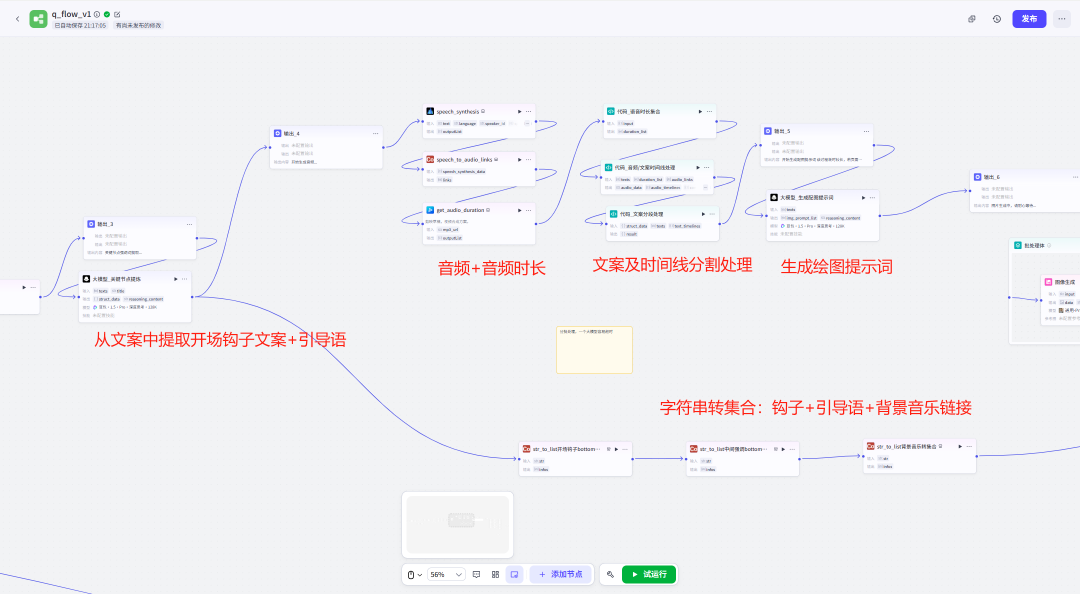
Task: Click the blue 发布 publish button
Action: pyautogui.click(x=1029, y=19)
